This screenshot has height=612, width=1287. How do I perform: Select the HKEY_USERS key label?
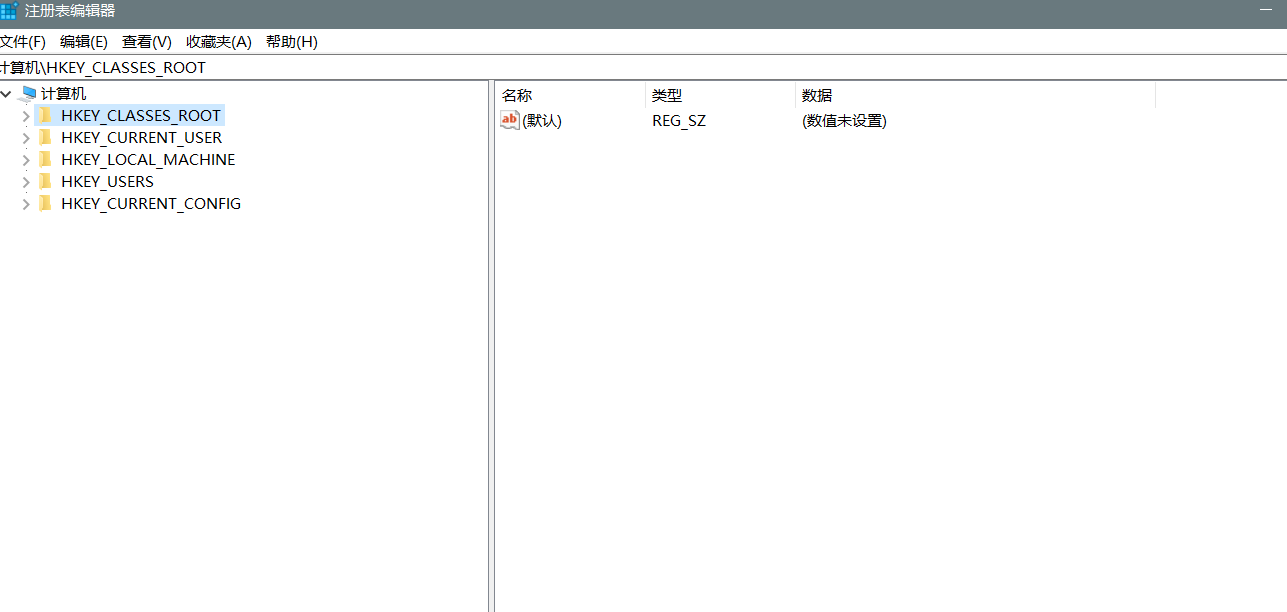[107, 182]
